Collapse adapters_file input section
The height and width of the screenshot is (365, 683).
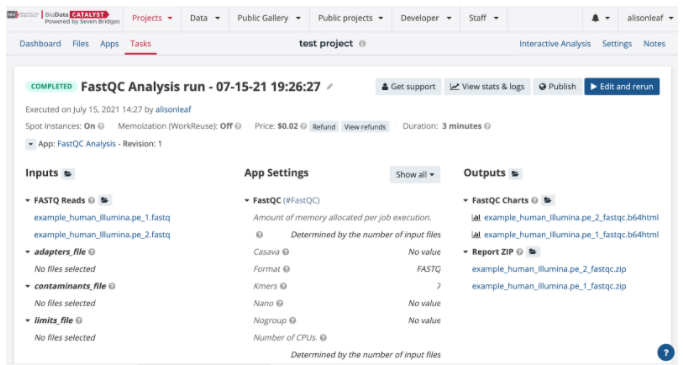[x=27, y=252]
